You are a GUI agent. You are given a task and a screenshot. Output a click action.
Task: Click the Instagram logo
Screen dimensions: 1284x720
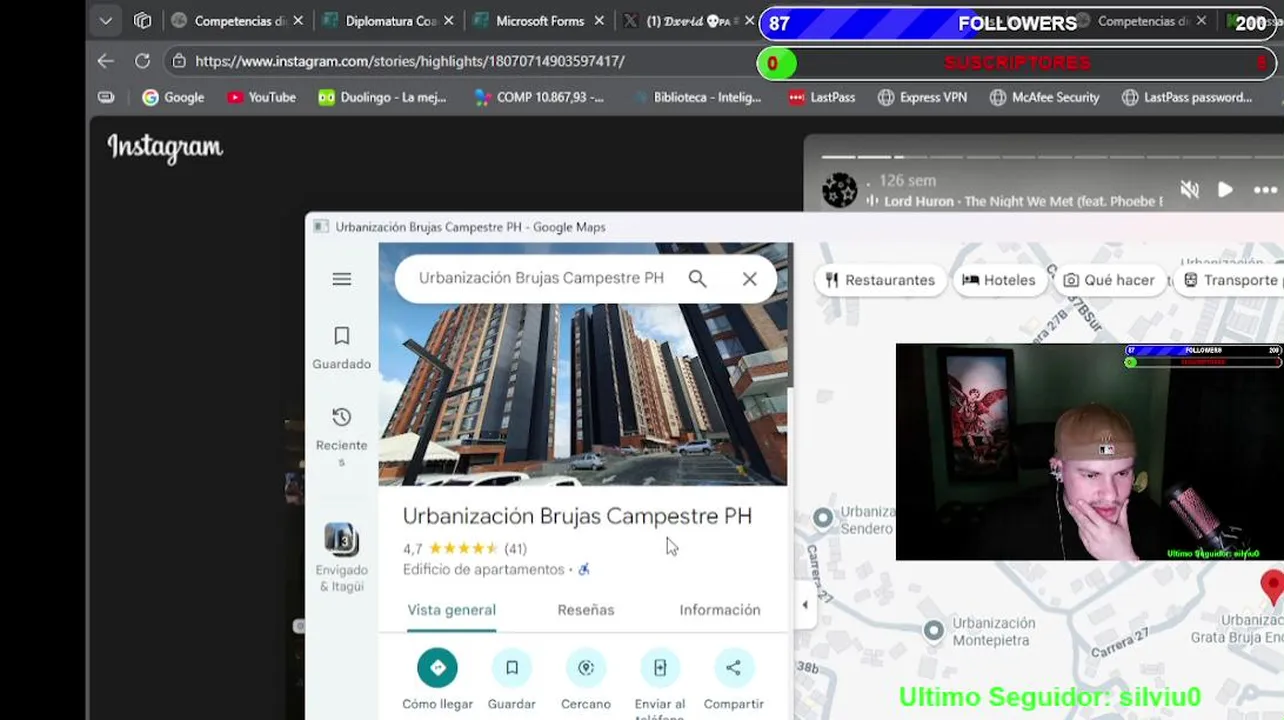coord(165,147)
